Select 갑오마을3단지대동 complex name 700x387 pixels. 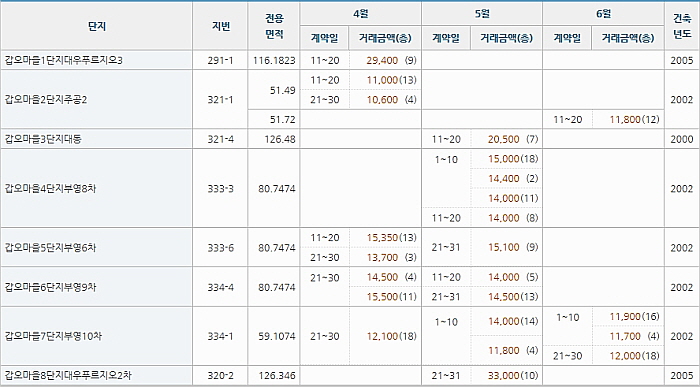click(42, 139)
